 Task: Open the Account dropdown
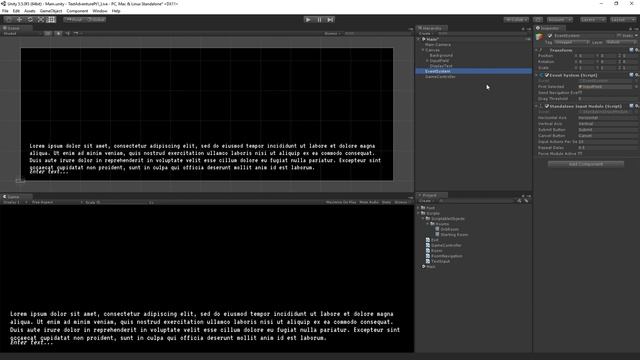pyautogui.click(x=560, y=20)
